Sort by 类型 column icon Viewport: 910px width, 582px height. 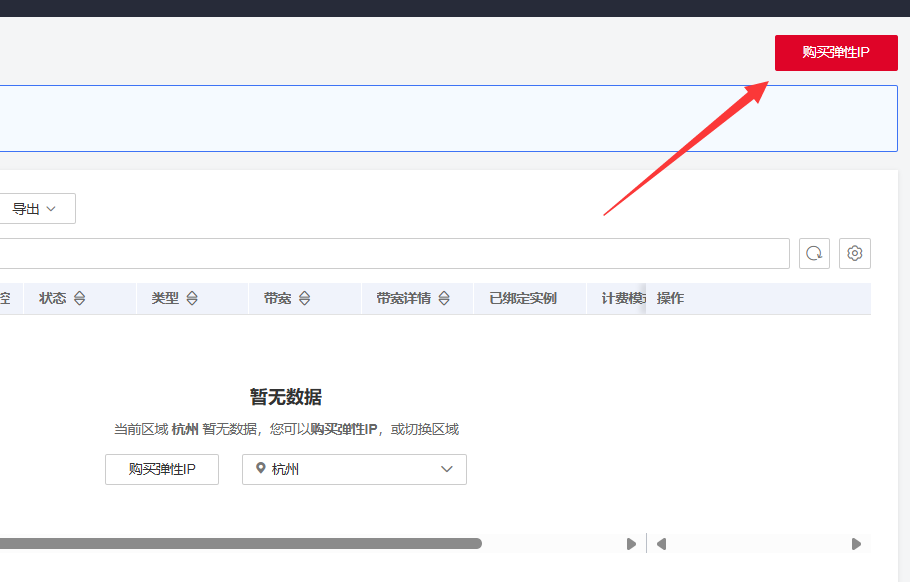tap(192, 299)
